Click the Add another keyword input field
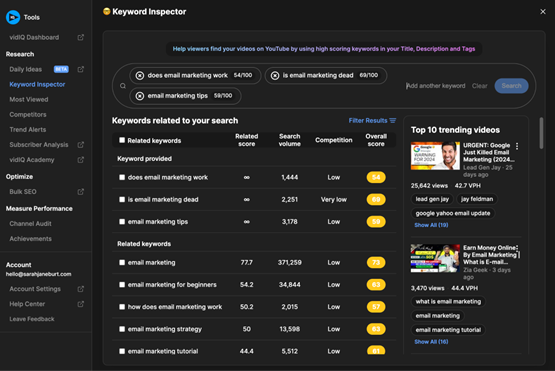 (435, 86)
